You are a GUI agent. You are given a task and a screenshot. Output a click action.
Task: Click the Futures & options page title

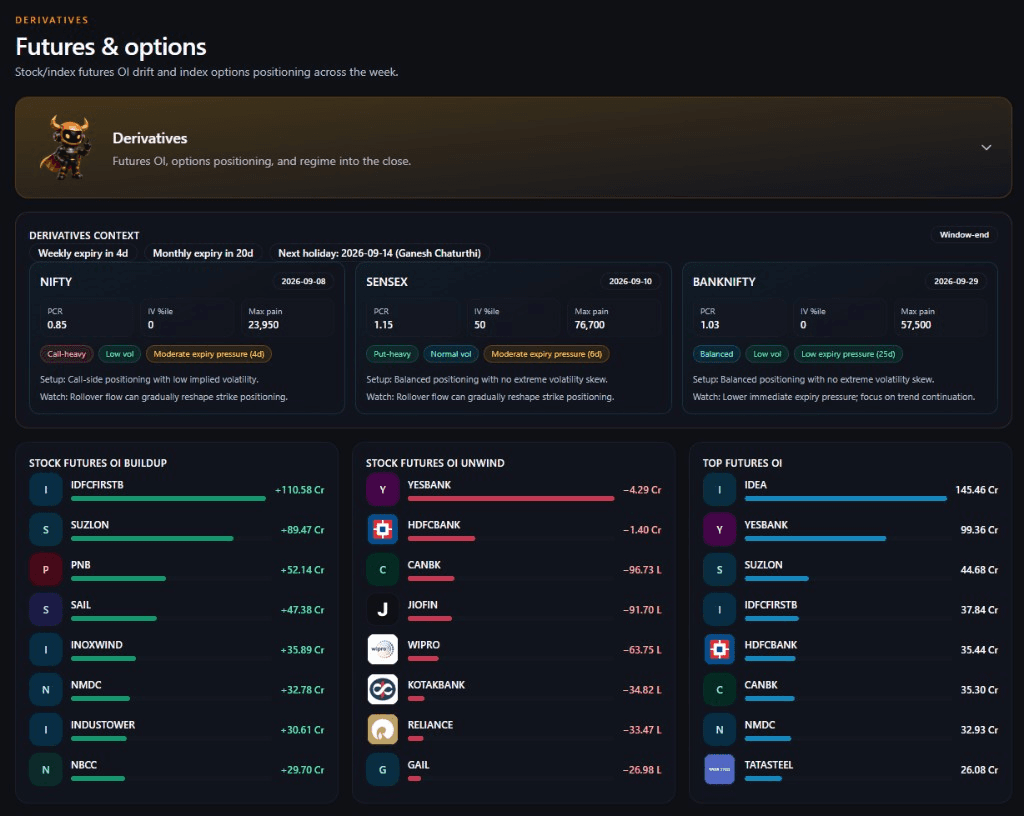pos(111,47)
